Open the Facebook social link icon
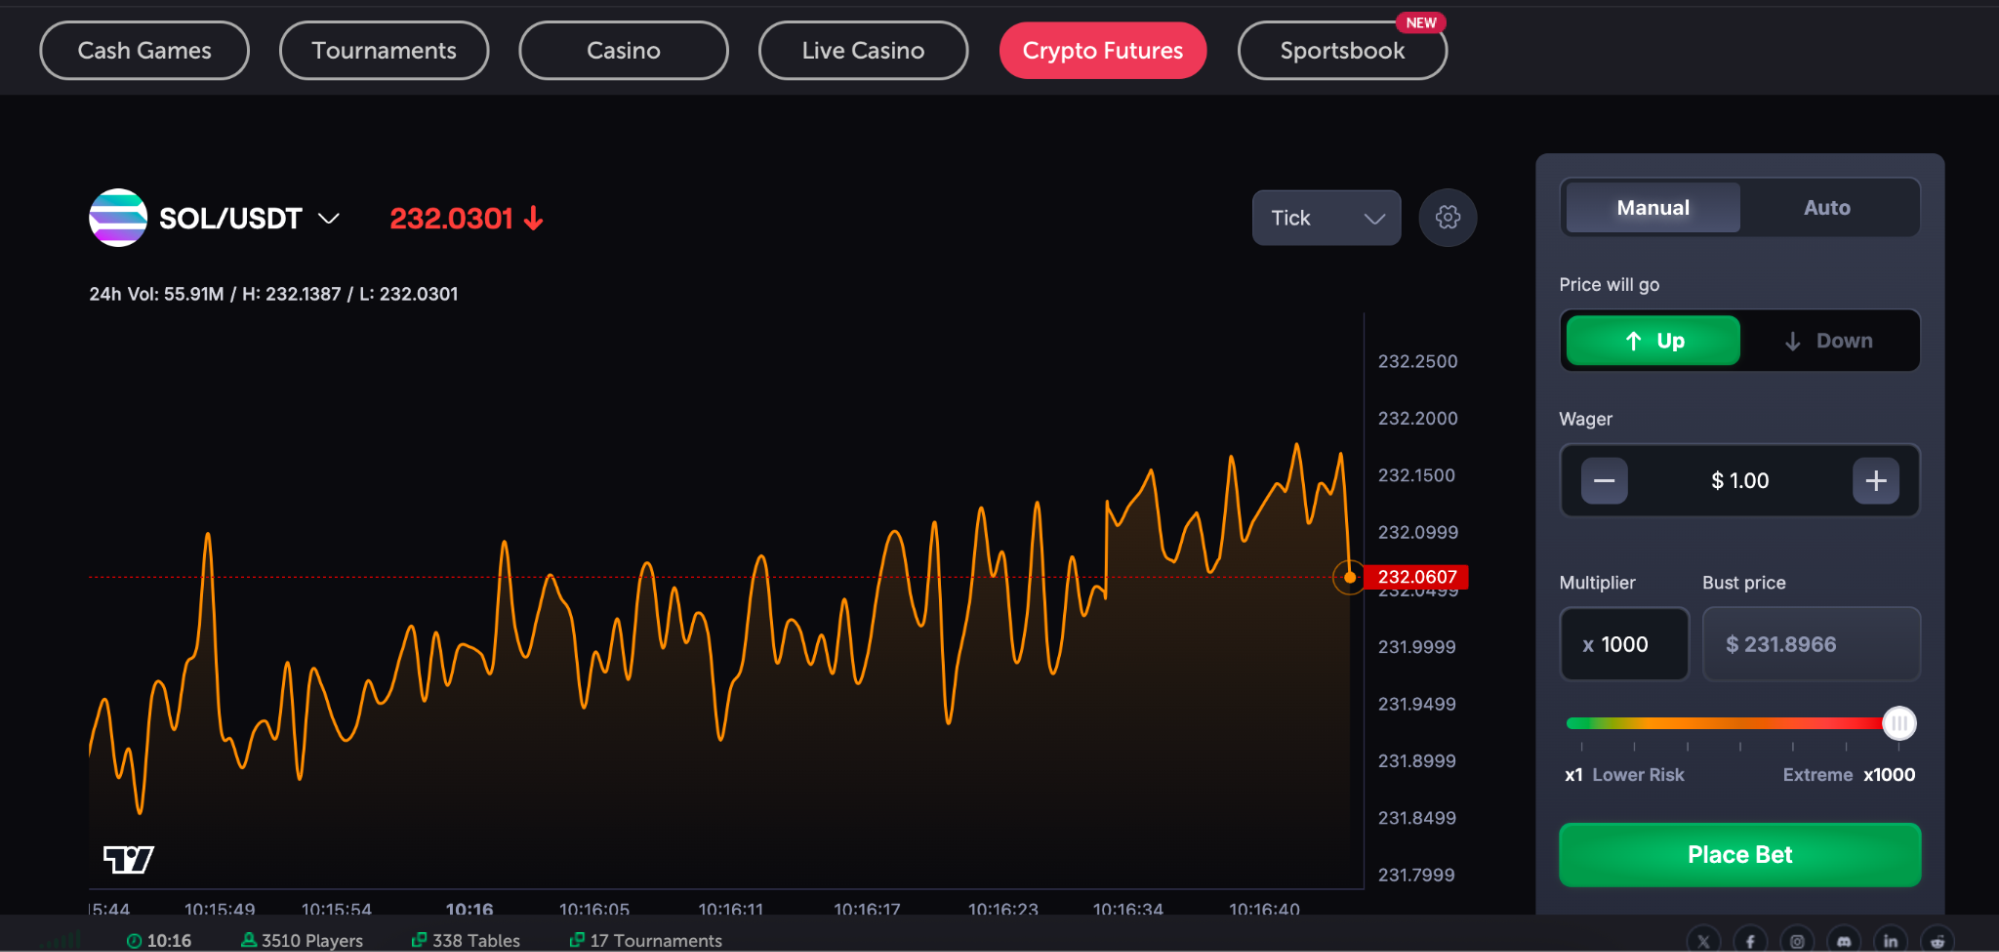 point(1750,941)
